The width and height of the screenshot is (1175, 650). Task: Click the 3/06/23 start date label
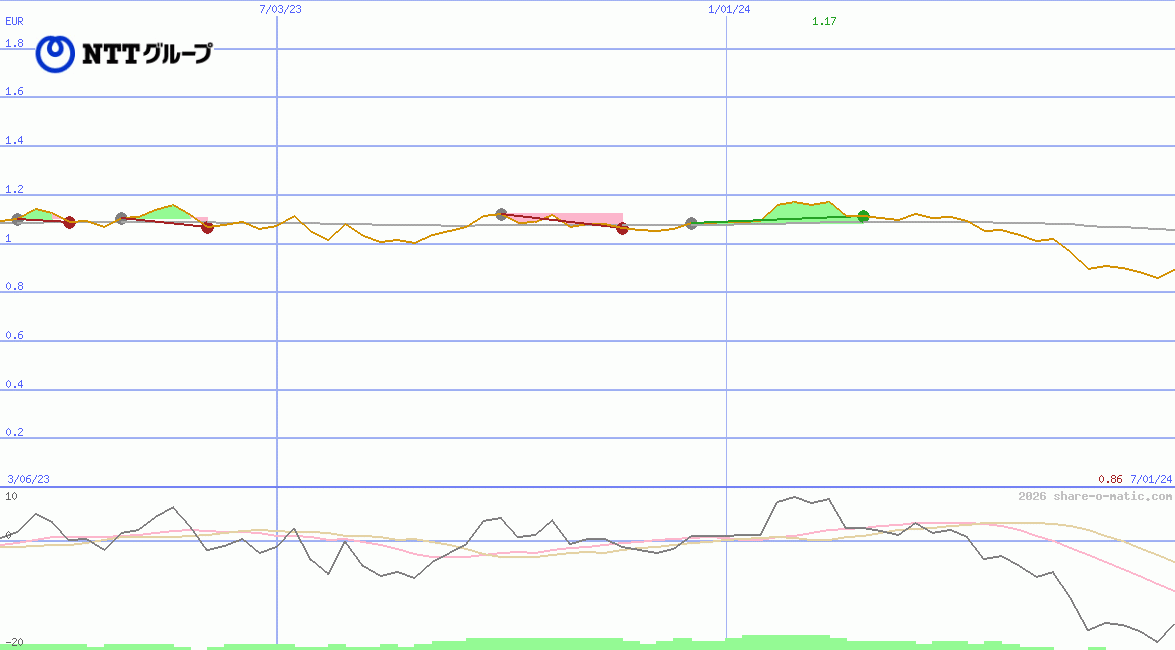(28, 479)
